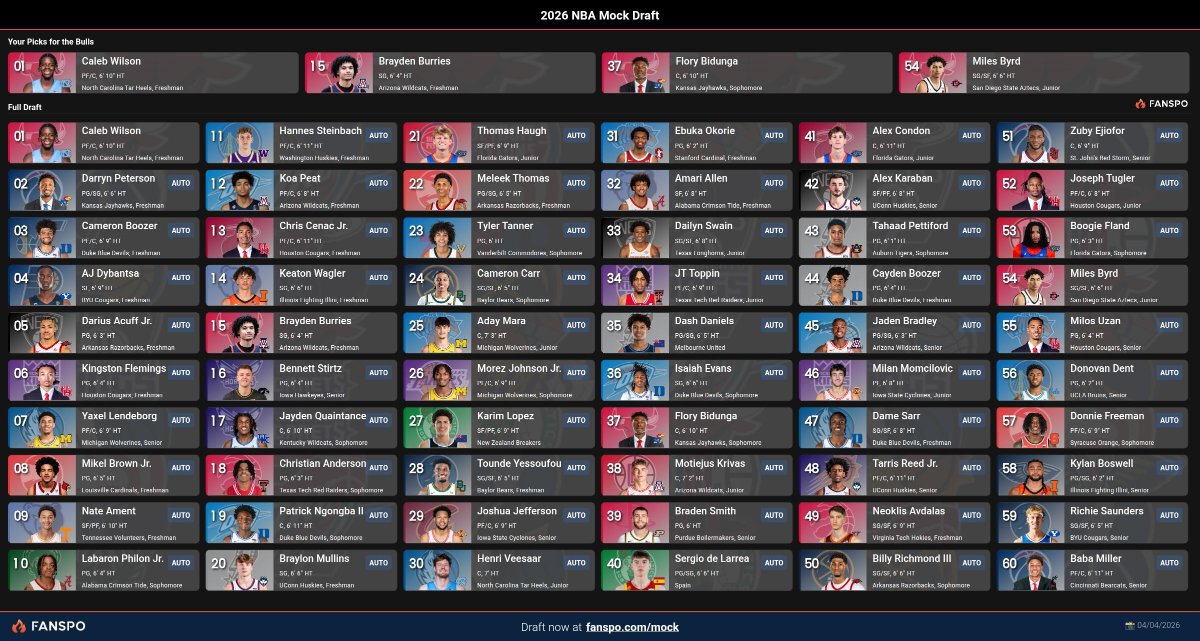1200x641 pixels.
Task: Click the Fanspo logo right of Full Draft
Action: tap(1161, 104)
